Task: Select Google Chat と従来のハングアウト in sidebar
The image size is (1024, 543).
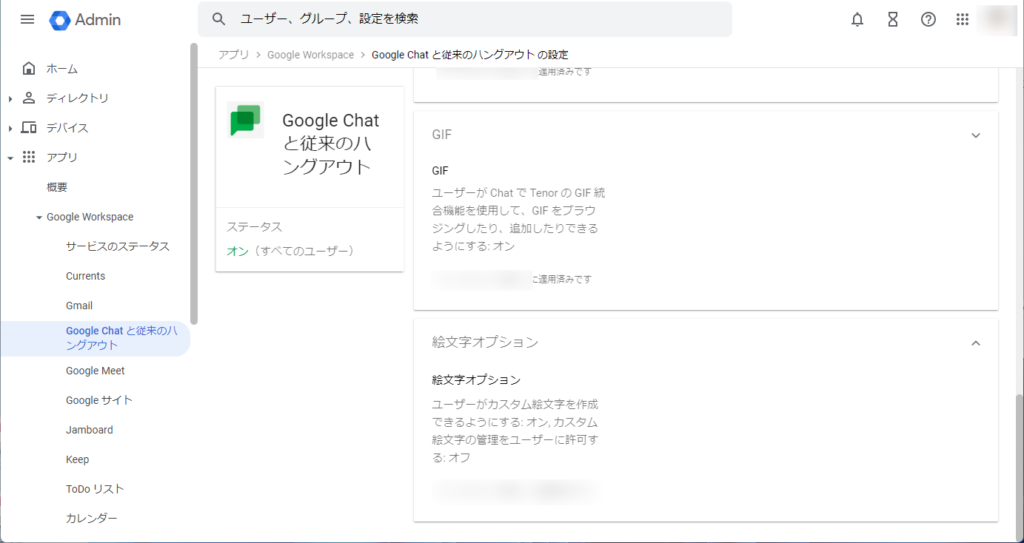Action: 95,338
